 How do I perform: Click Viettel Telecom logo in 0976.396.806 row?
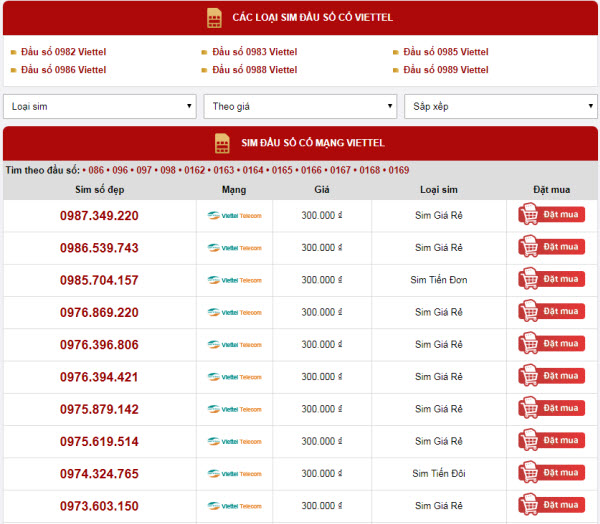point(235,345)
